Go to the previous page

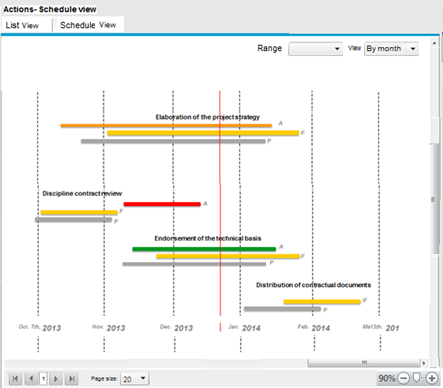tap(31, 379)
